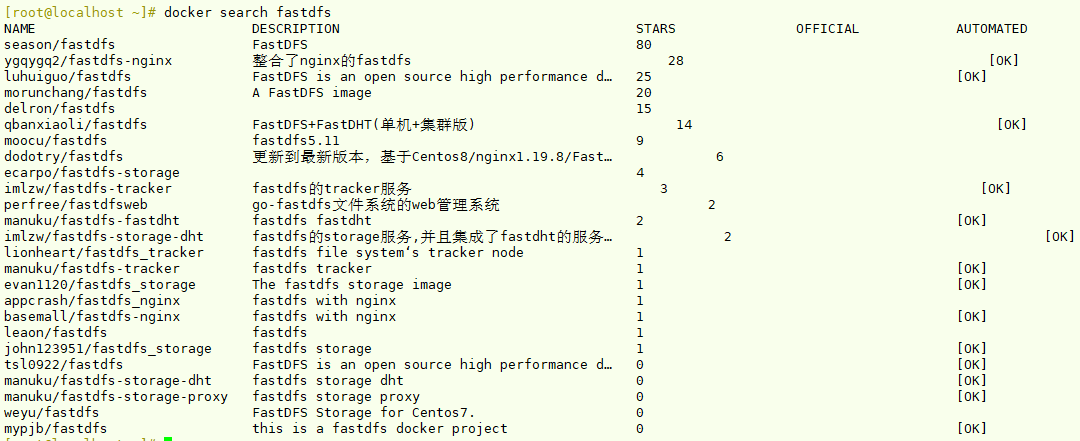Click the [OK] marker on the mypjb/fastdfs row
This screenshot has height=441, width=1080.
972,429
